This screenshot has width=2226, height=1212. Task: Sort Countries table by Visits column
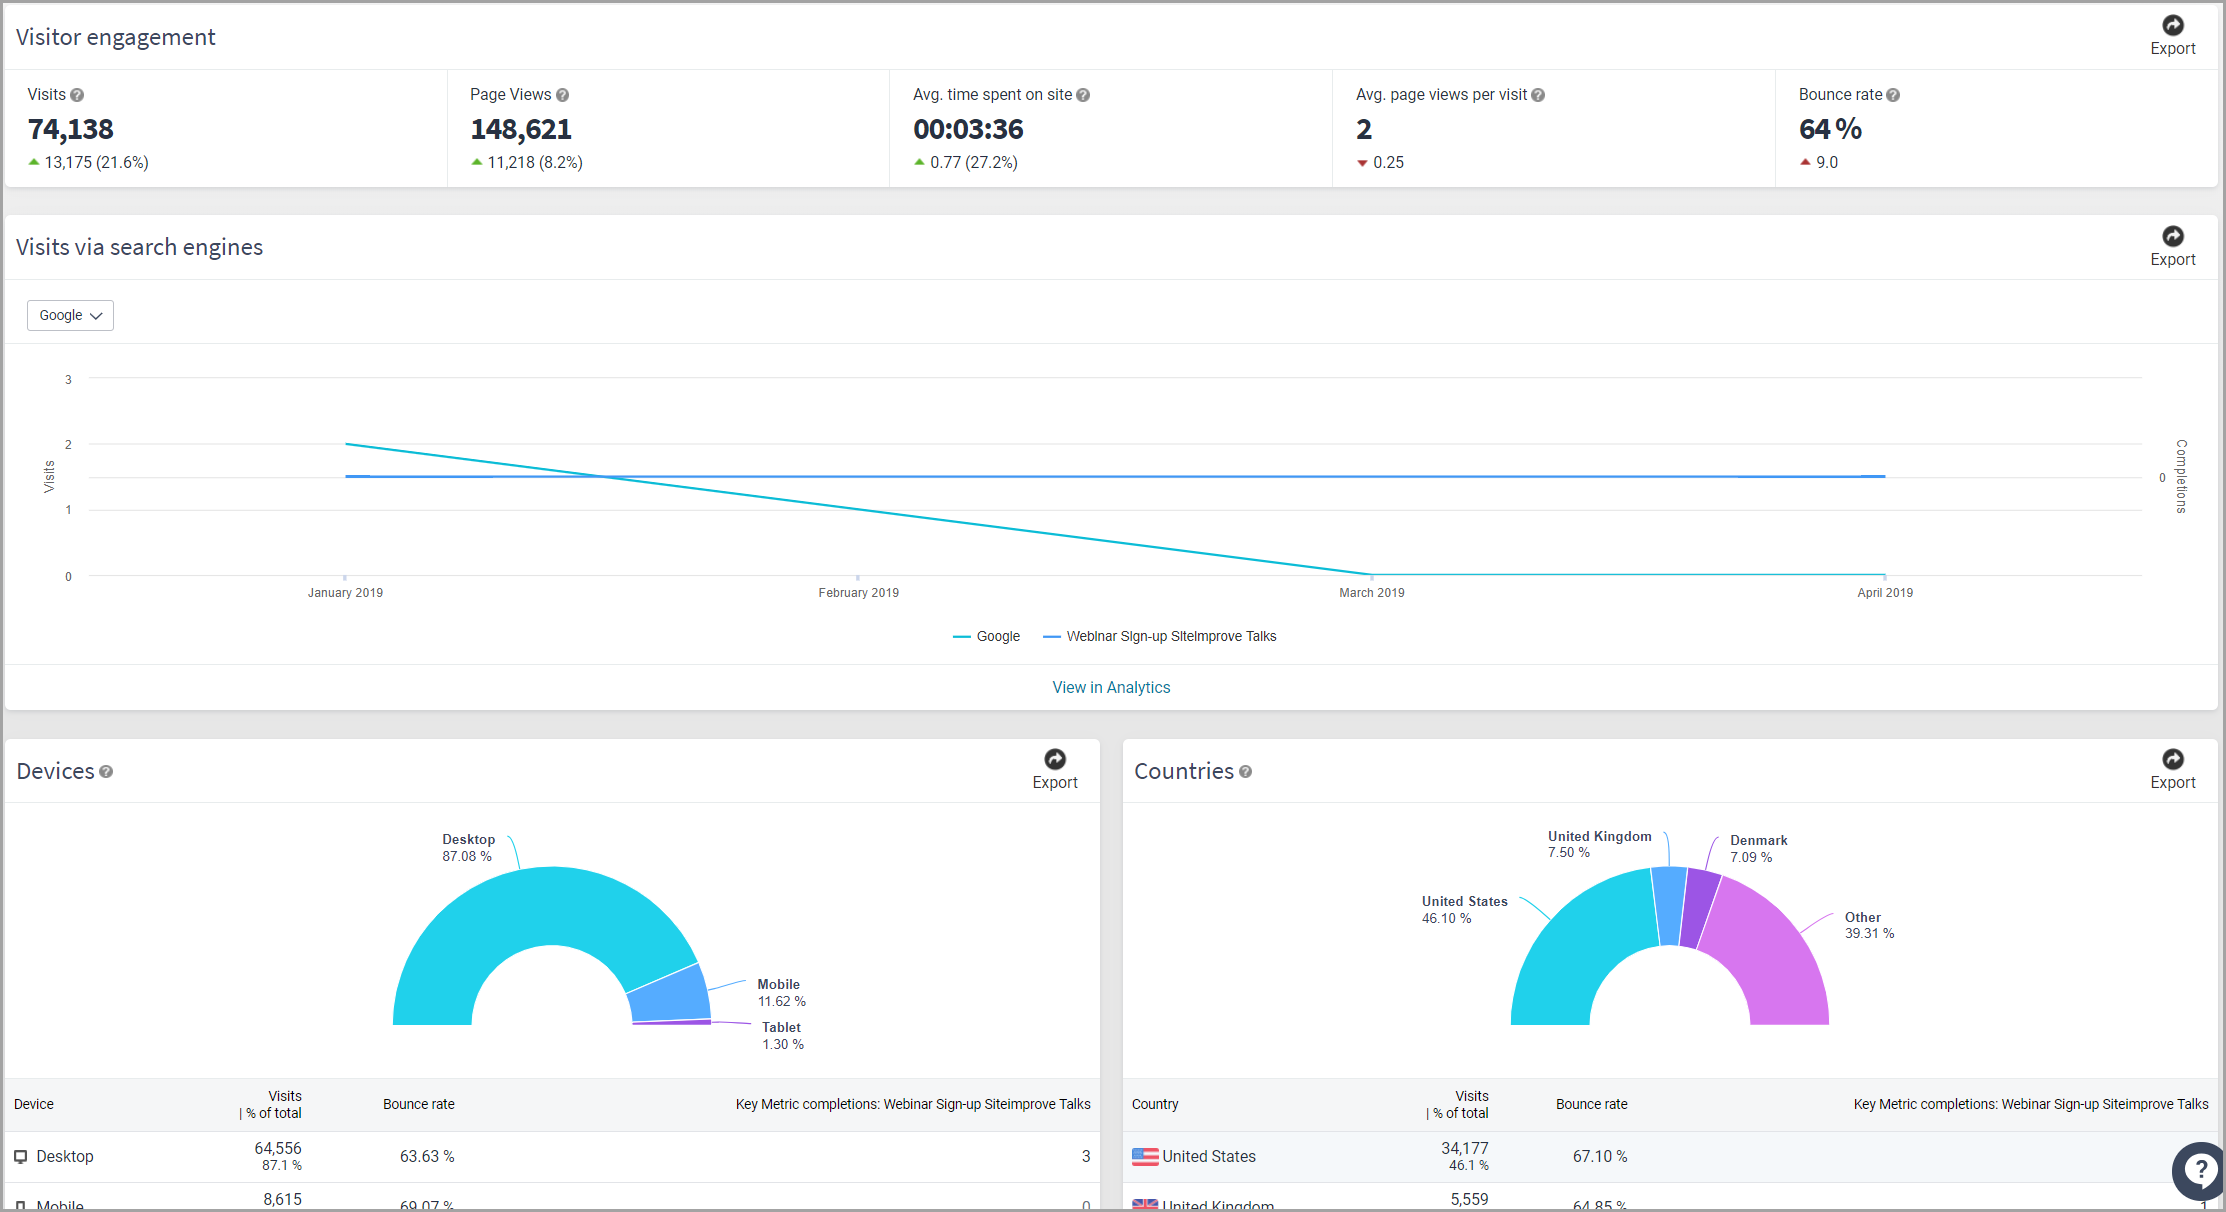(1458, 1104)
